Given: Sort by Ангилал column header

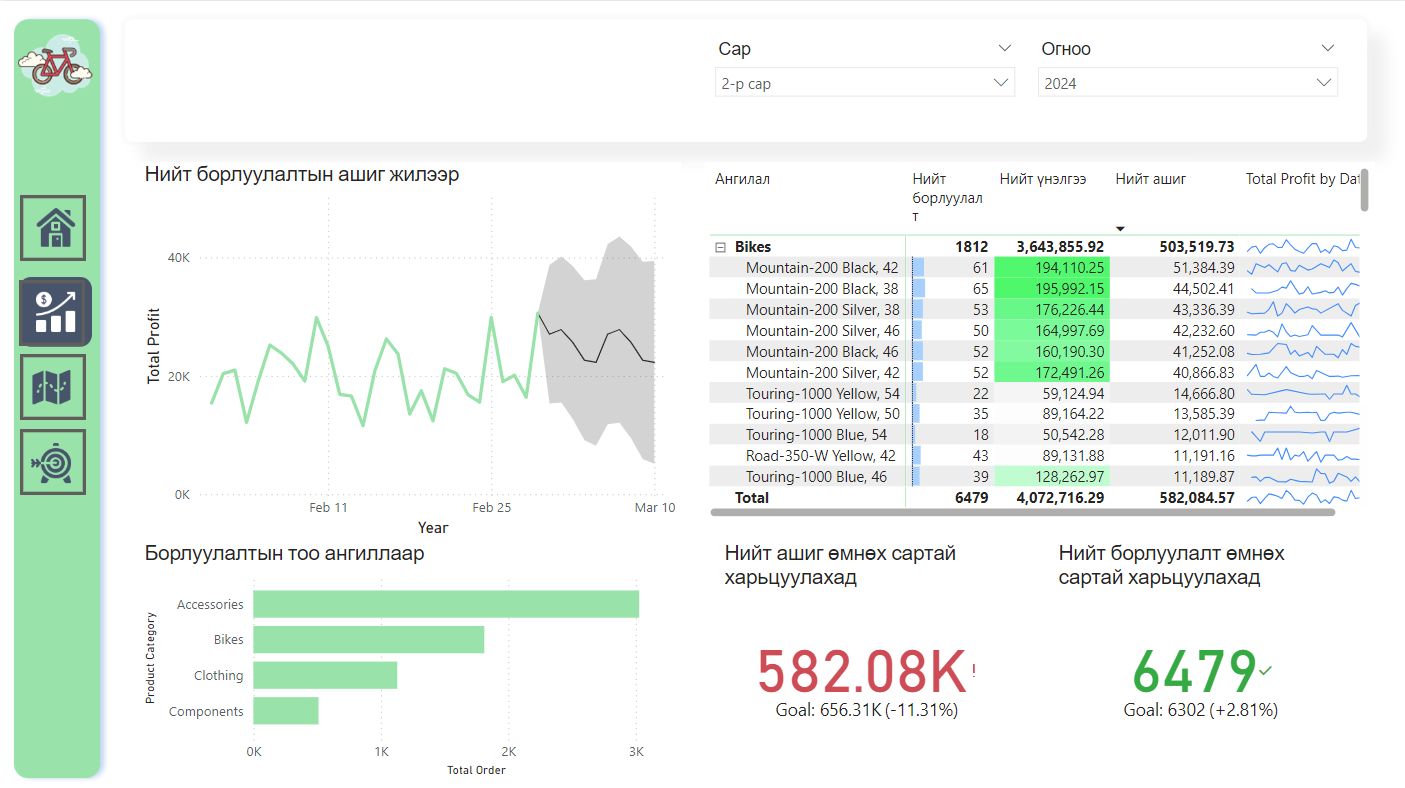Looking at the screenshot, I should pos(742,179).
